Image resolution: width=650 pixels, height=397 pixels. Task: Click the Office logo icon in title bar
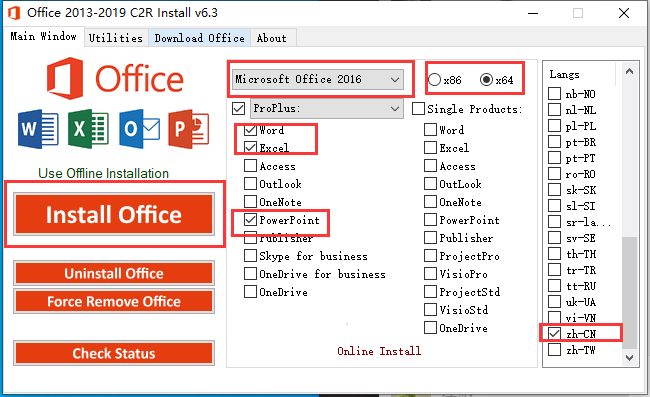[x=14, y=13]
